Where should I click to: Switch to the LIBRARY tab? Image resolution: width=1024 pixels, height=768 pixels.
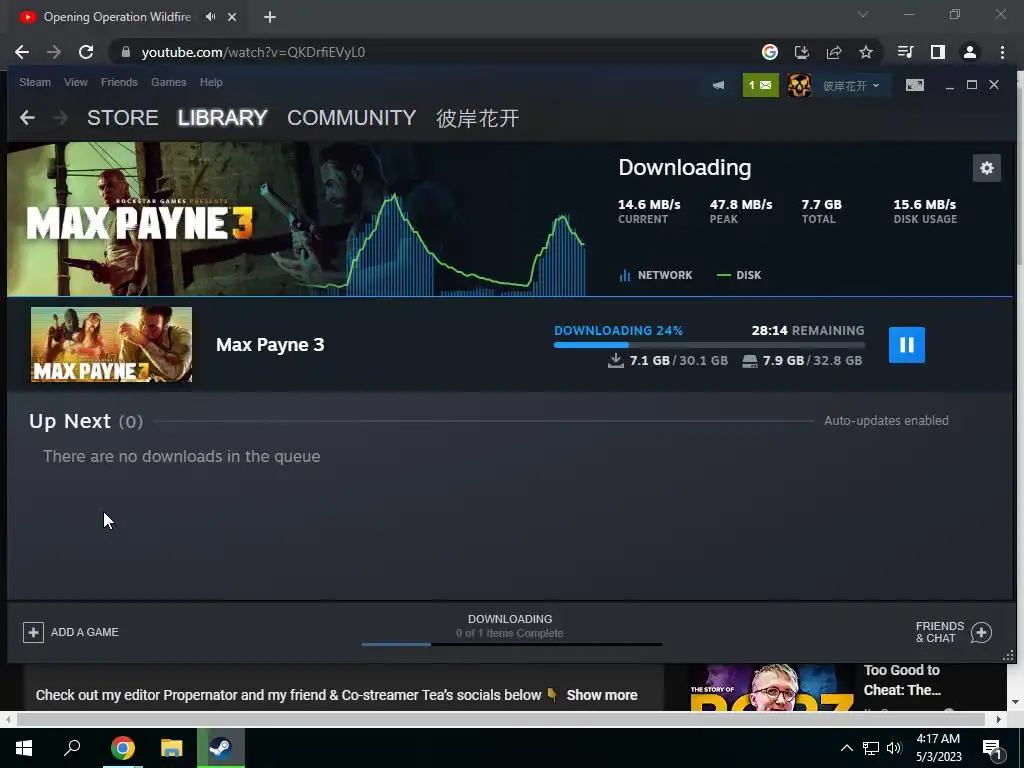tap(223, 118)
